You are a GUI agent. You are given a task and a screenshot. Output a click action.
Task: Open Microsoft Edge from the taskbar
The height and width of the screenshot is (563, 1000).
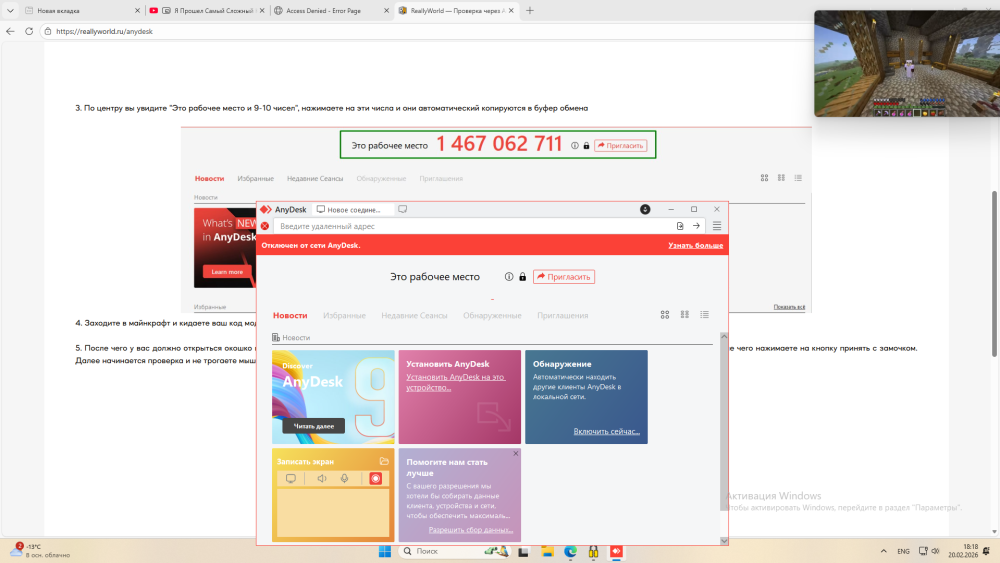point(570,552)
